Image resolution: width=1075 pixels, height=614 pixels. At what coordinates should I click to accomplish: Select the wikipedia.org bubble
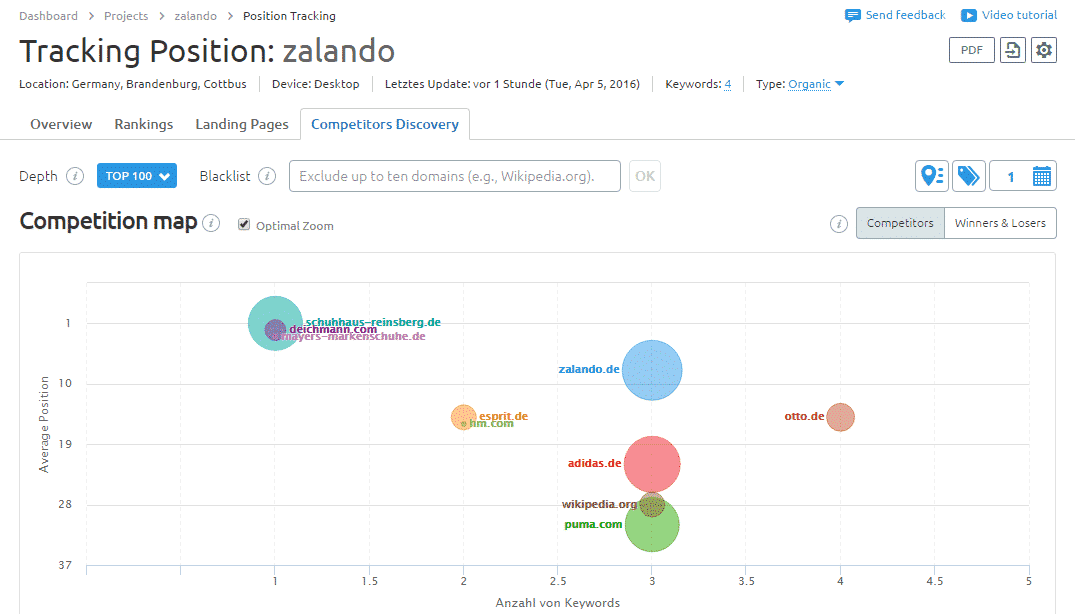(652, 505)
